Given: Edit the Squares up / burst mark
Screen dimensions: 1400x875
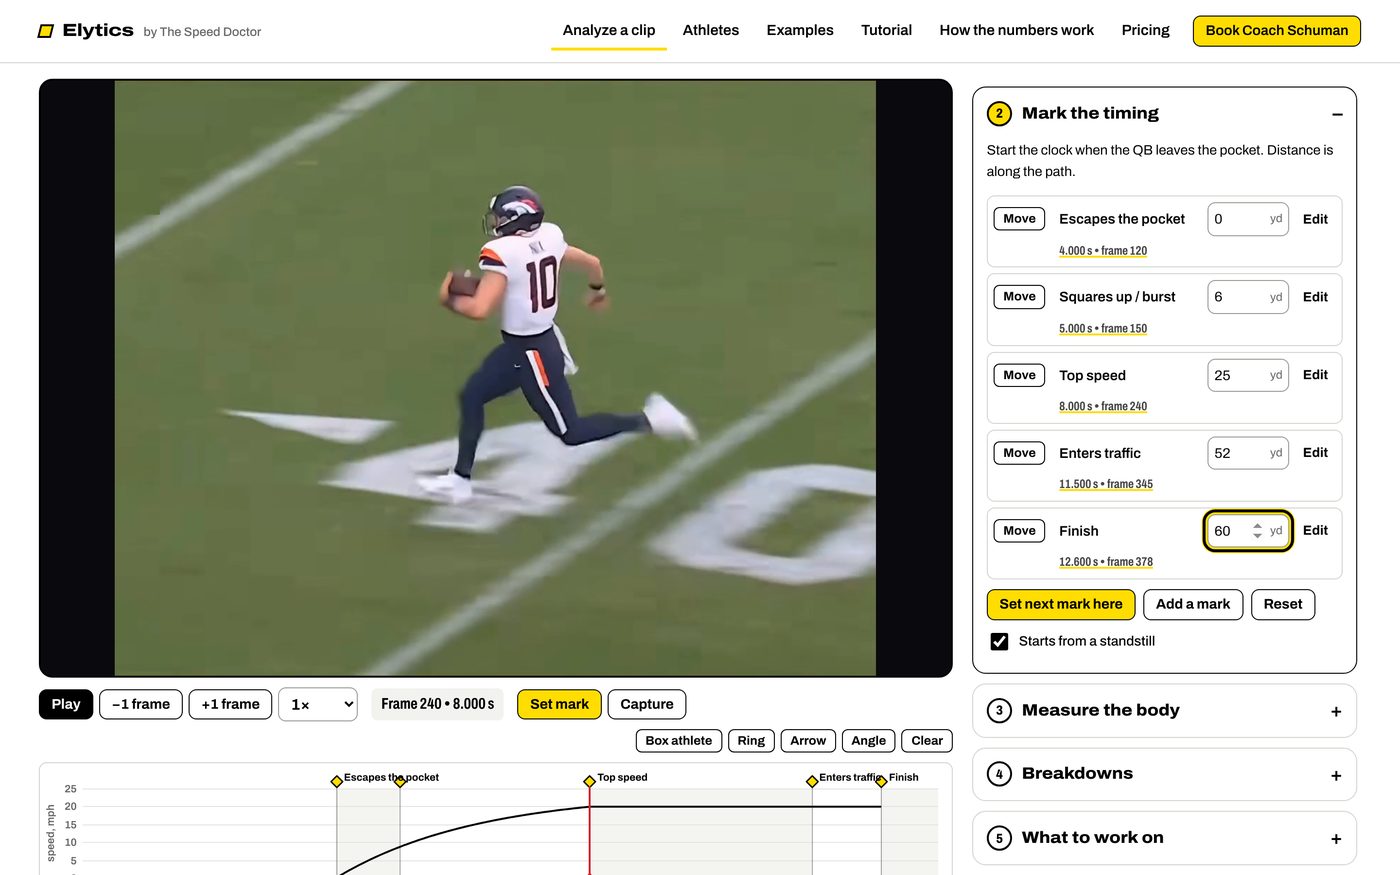Looking at the screenshot, I should coord(1315,297).
